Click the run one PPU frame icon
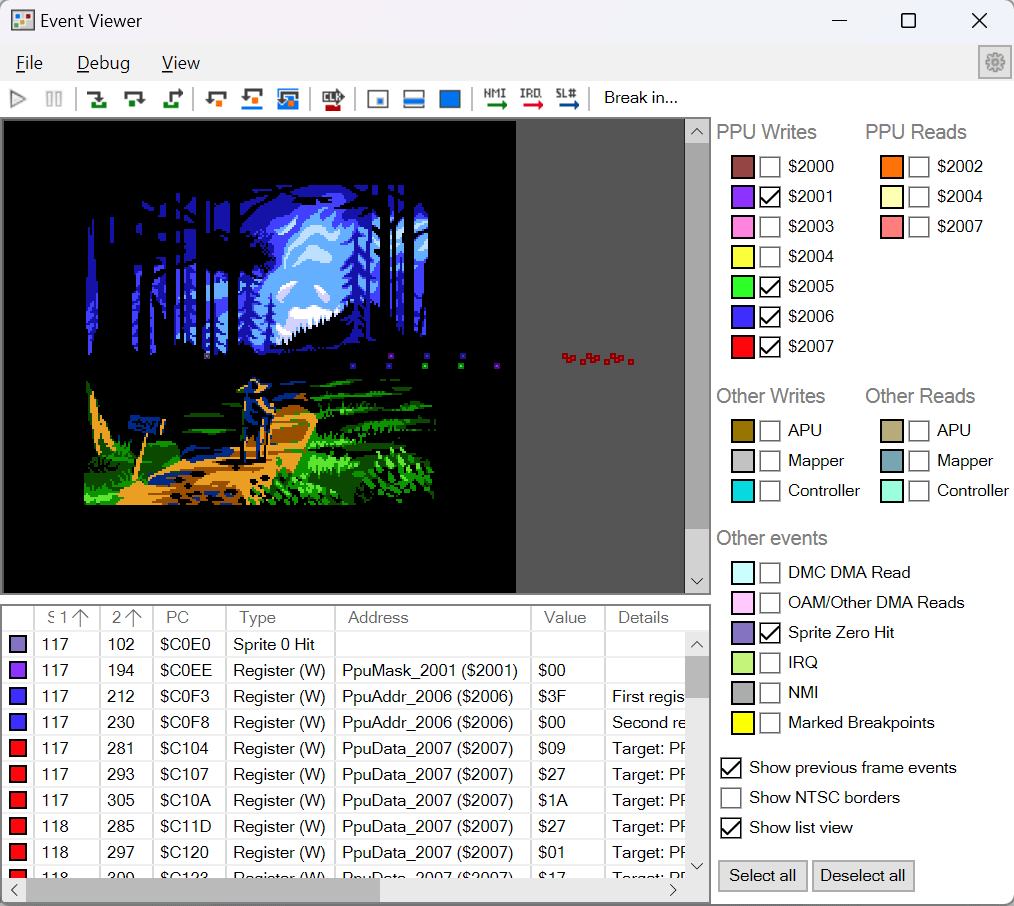This screenshot has height=906, width=1014. (450, 99)
